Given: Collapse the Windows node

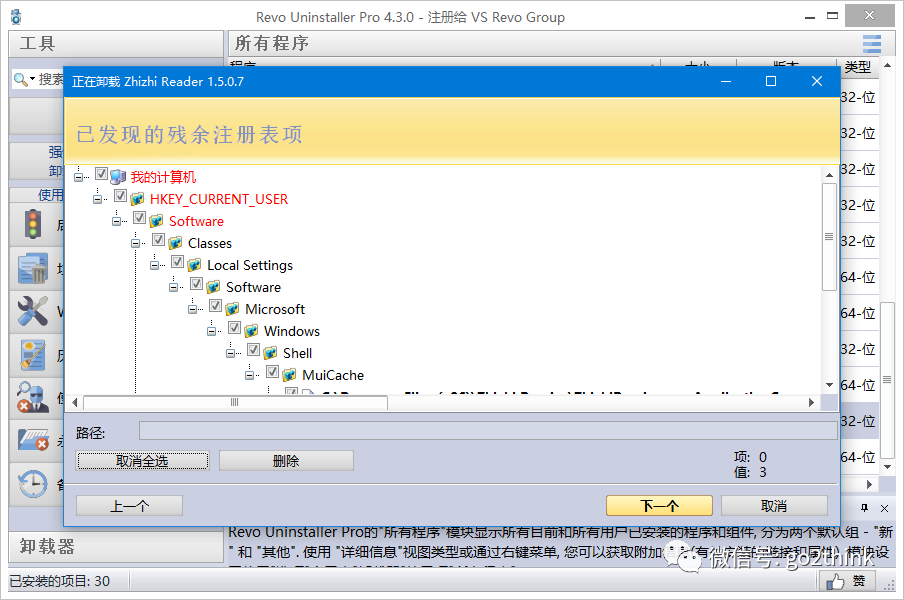Looking at the screenshot, I should pyautogui.click(x=212, y=331).
